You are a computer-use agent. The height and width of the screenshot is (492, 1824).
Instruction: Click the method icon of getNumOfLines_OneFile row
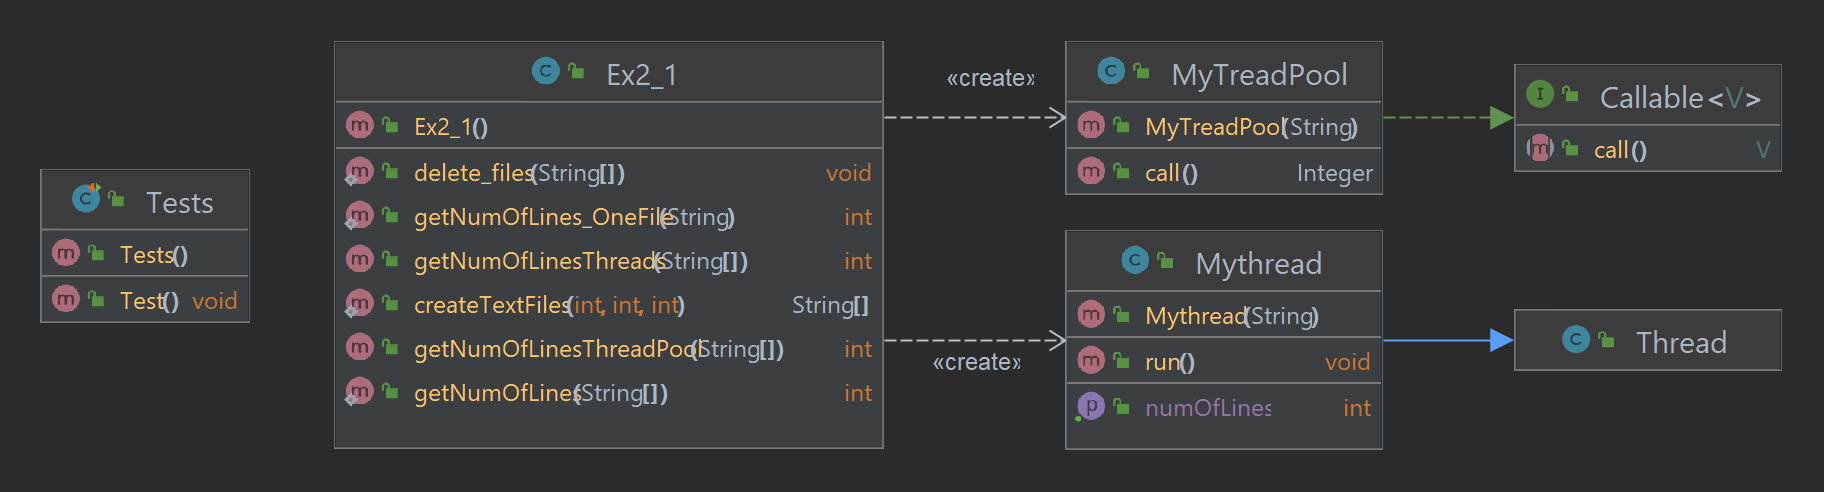pos(360,215)
